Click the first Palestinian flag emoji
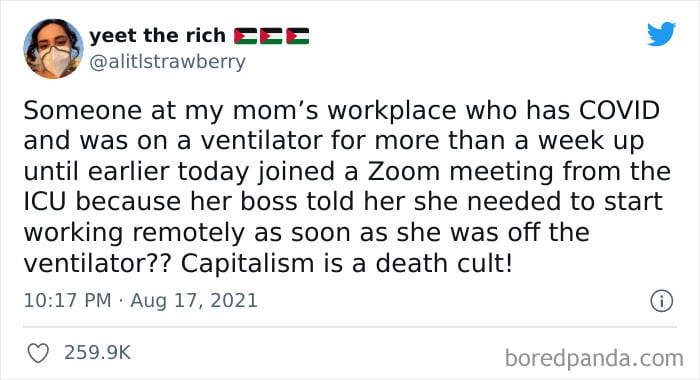The height and width of the screenshot is (380, 700). (x=246, y=36)
